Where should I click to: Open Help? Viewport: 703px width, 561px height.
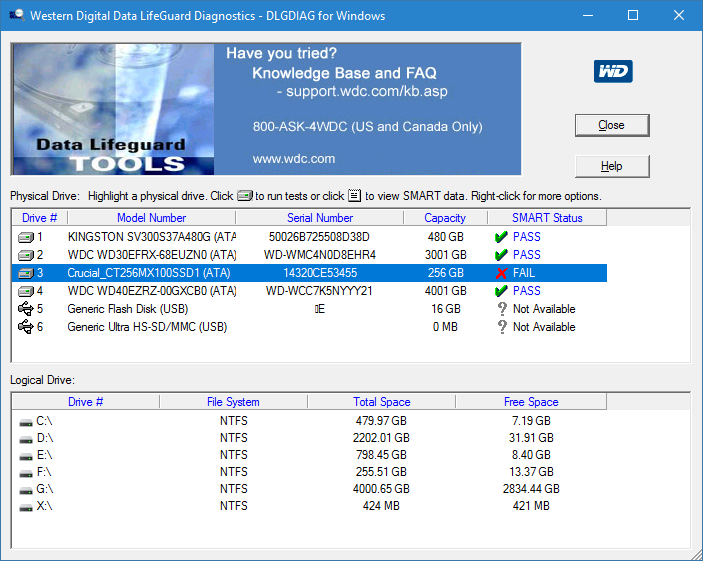(x=612, y=166)
